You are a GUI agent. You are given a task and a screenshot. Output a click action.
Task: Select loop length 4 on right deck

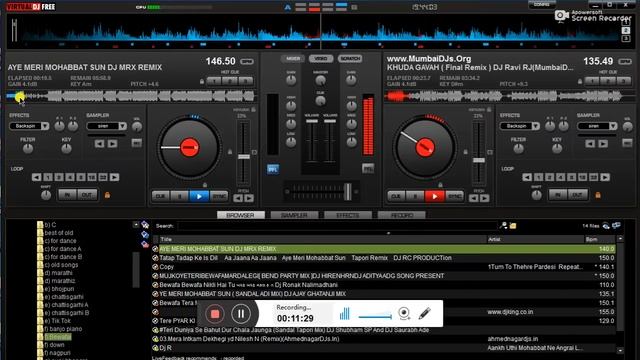[560, 177]
